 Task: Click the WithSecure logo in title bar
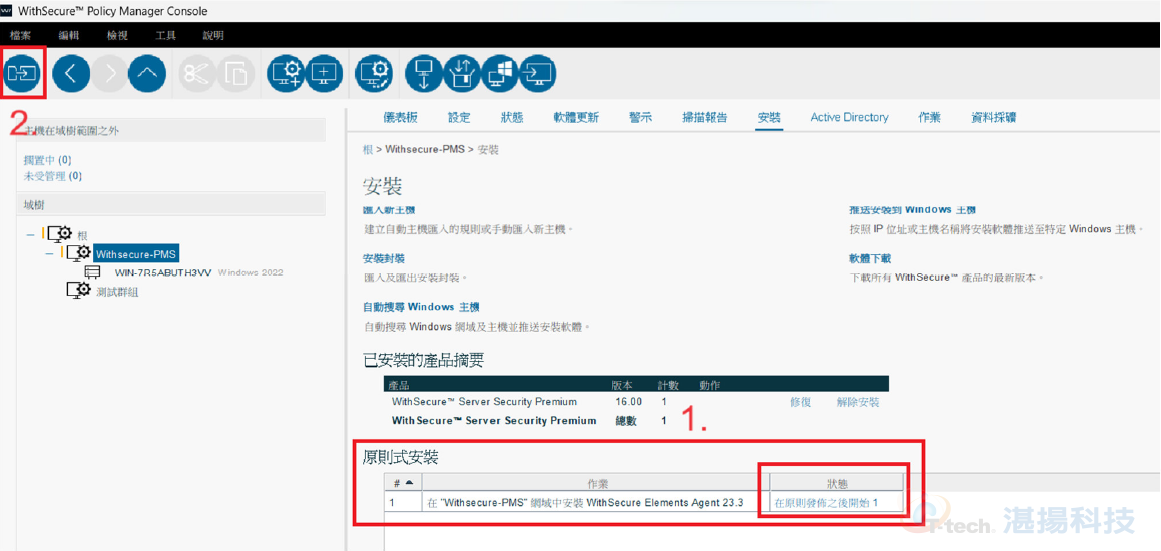click(8, 11)
